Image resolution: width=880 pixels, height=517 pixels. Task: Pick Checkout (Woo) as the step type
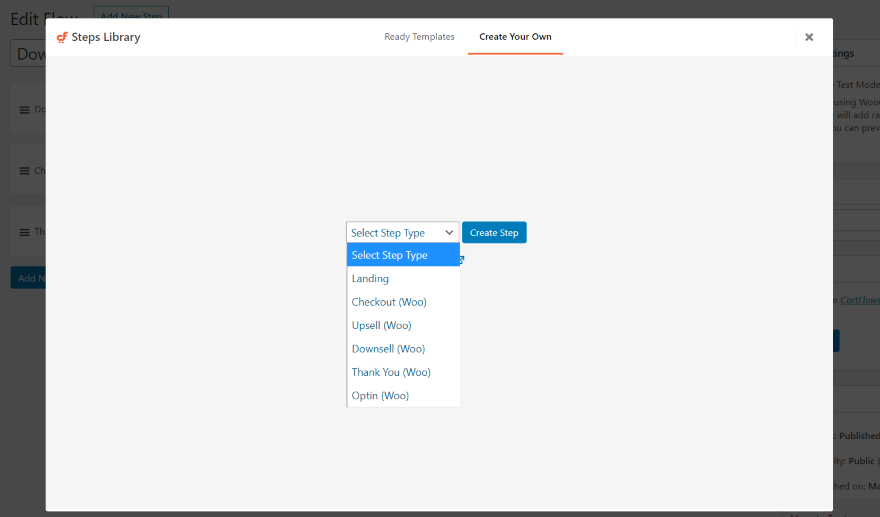pyautogui.click(x=403, y=302)
